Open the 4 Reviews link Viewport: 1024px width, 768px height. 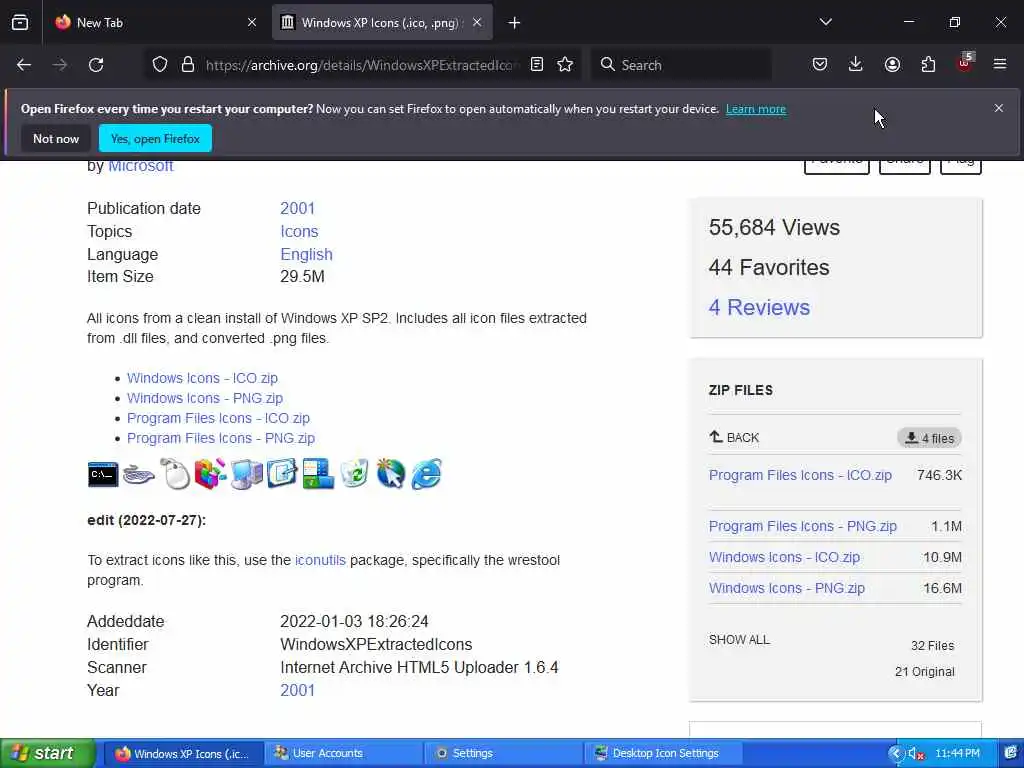[759, 307]
